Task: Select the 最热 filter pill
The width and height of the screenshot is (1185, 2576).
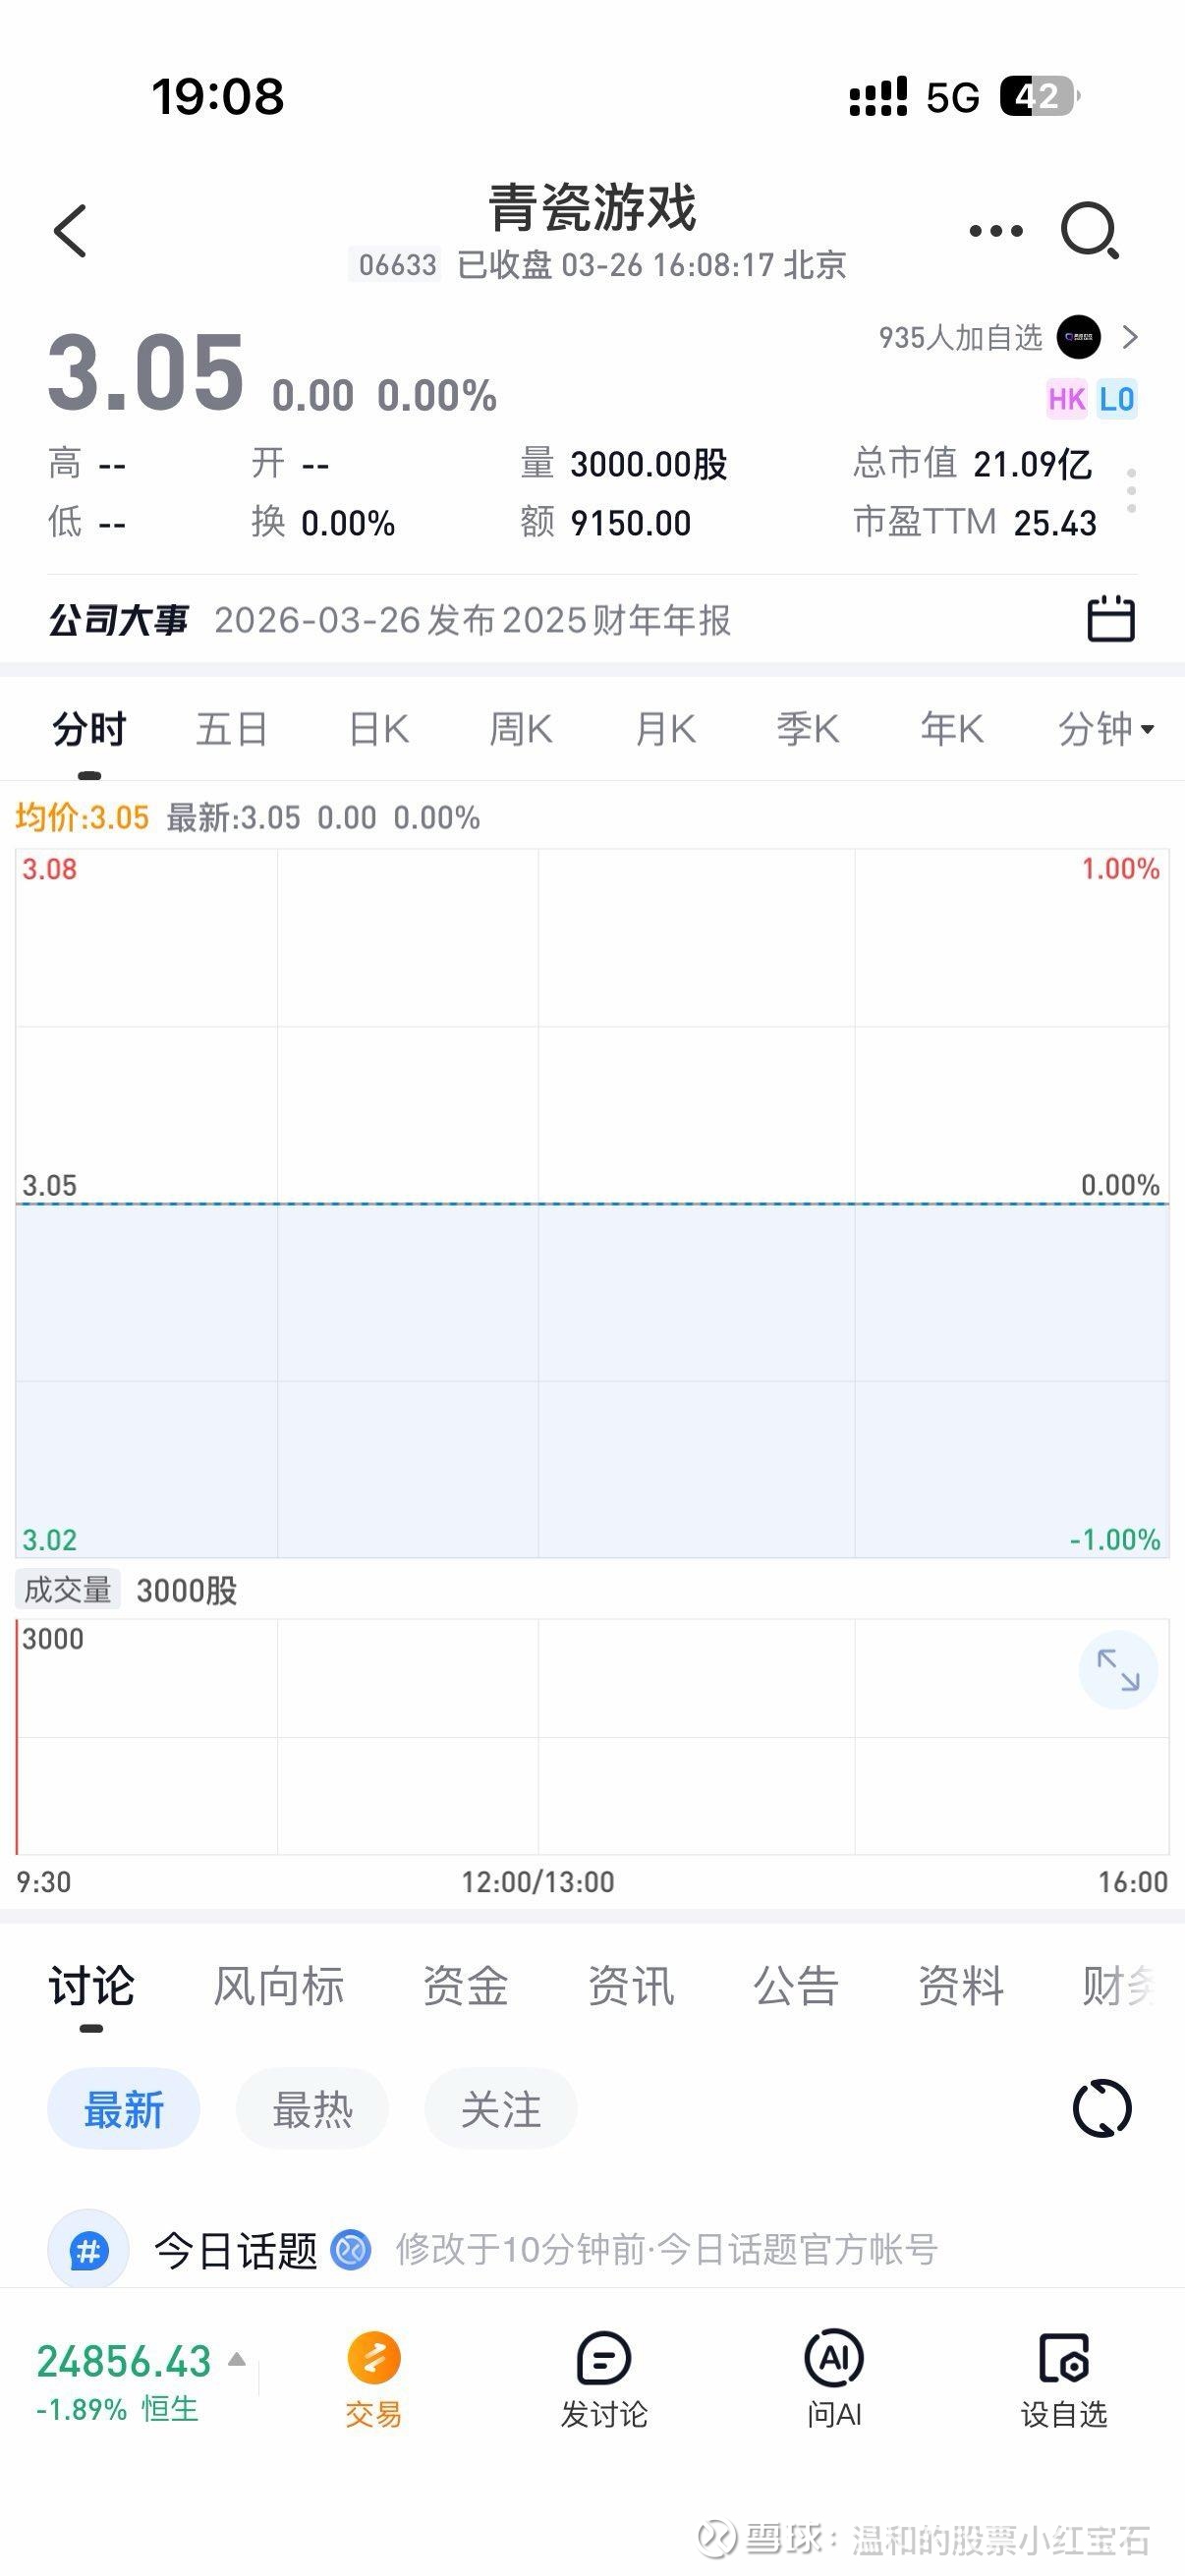Action: 312,2109
